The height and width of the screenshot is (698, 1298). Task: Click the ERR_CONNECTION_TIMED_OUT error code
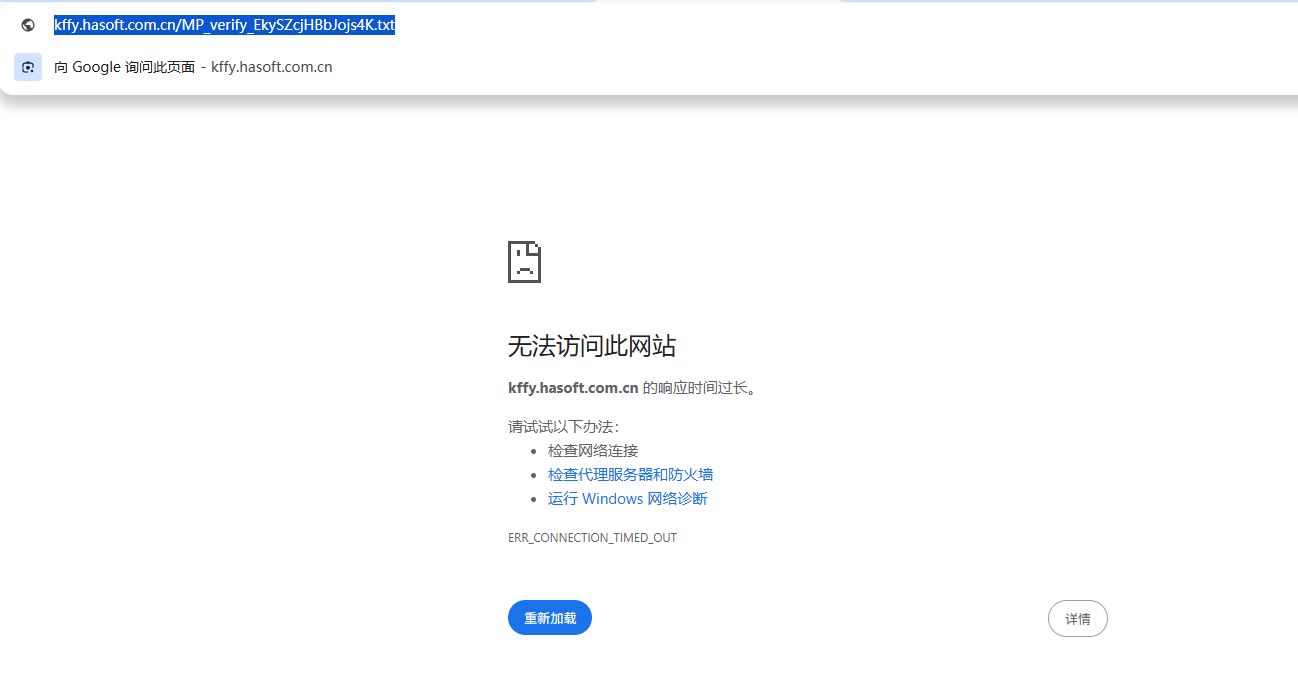tap(592, 538)
